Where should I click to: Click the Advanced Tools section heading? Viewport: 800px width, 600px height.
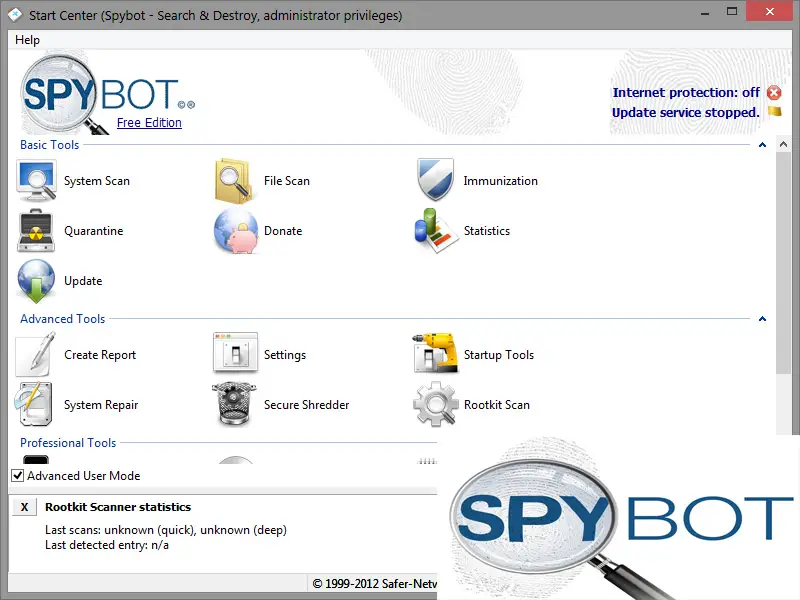coord(62,319)
